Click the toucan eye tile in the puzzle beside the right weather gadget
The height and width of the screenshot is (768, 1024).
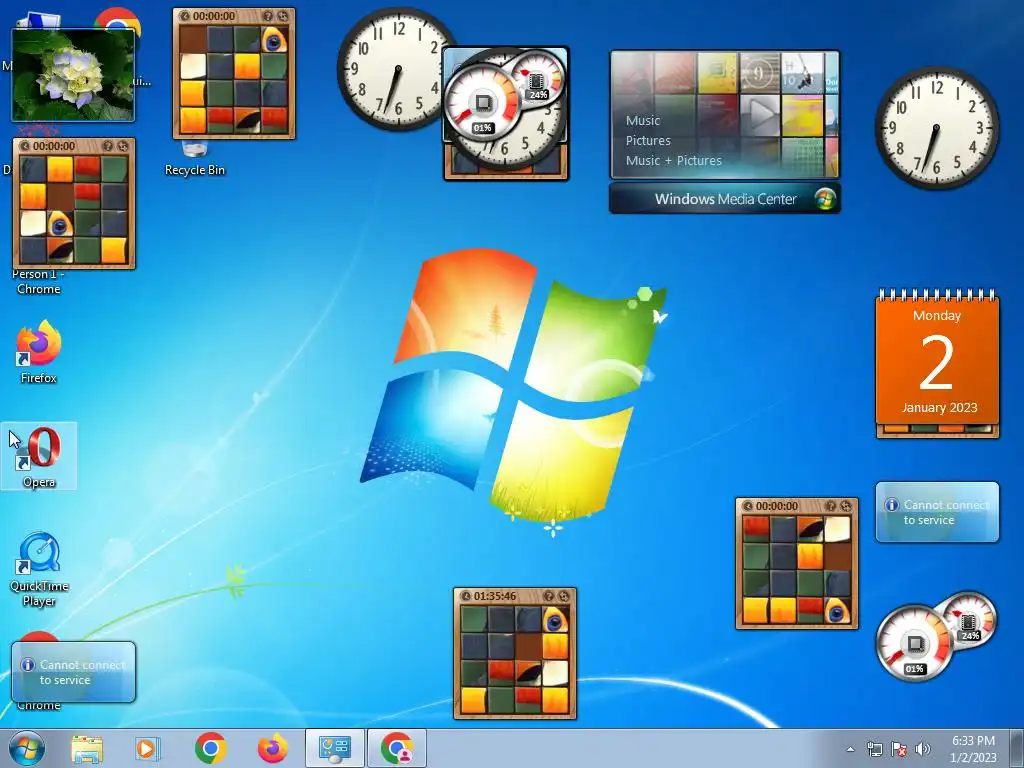[837, 611]
